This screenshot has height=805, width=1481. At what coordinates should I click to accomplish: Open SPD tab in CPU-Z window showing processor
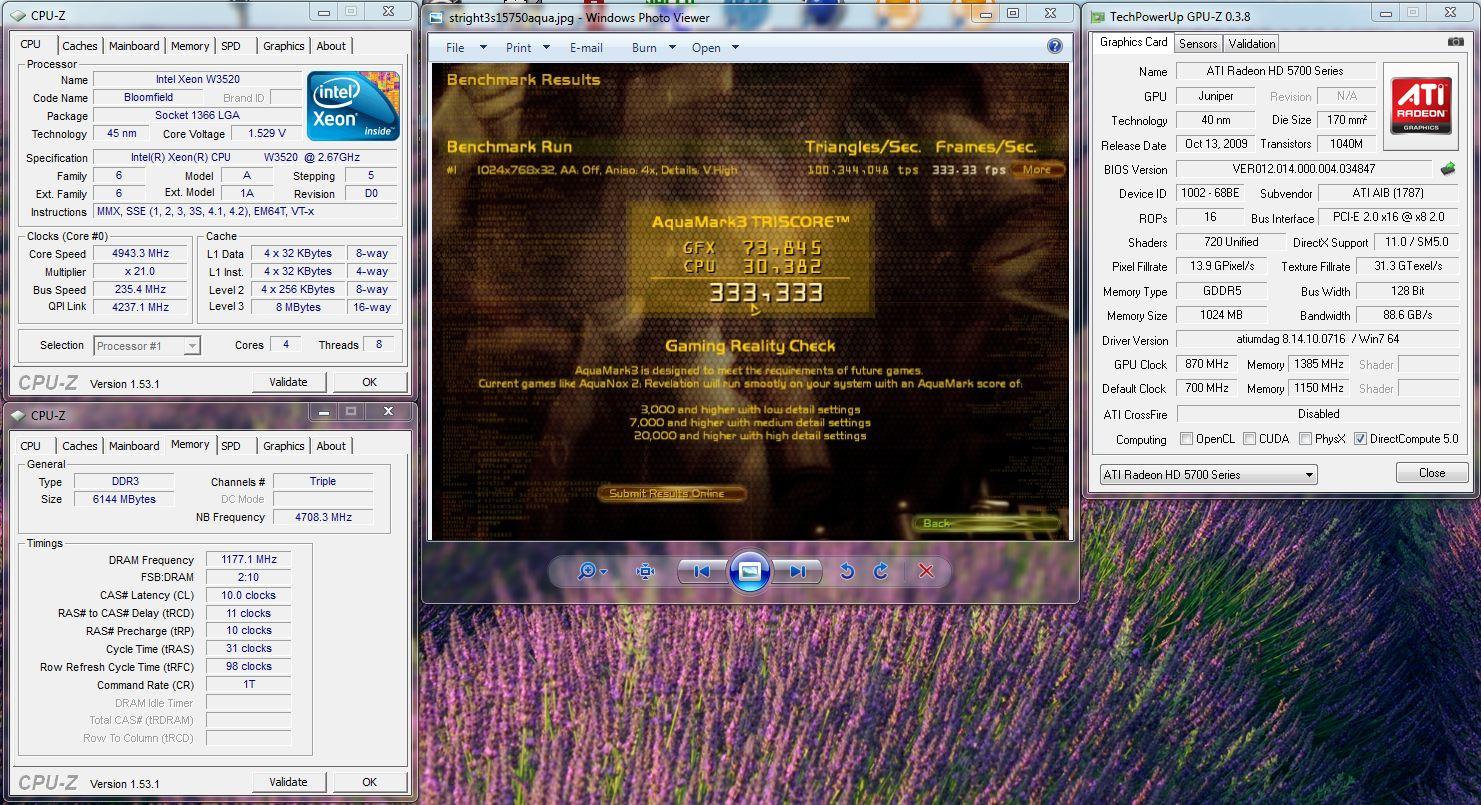pyautogui.click(x=231, y=46)
